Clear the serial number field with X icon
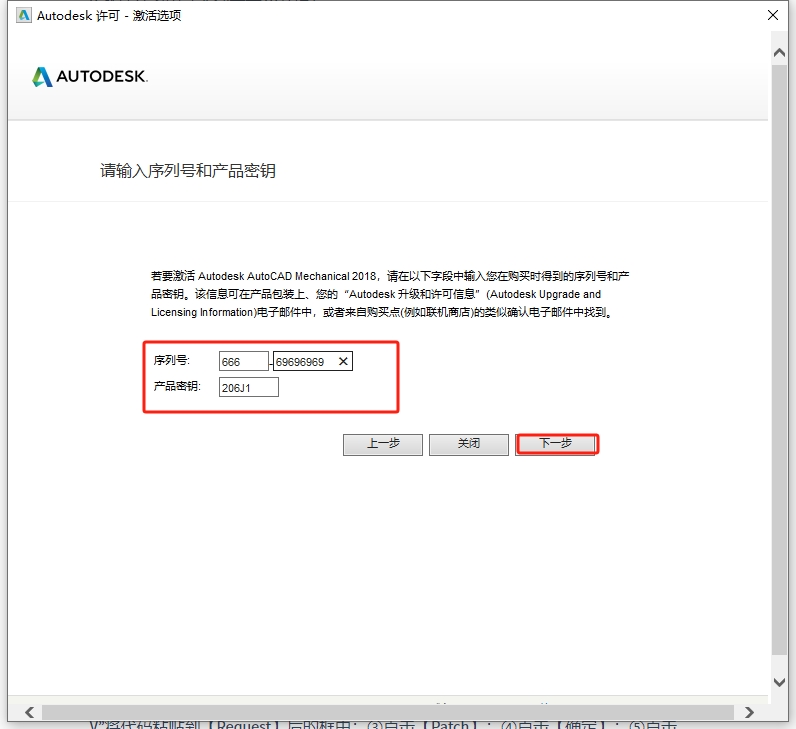796x729 pixels. click(343, 361)
